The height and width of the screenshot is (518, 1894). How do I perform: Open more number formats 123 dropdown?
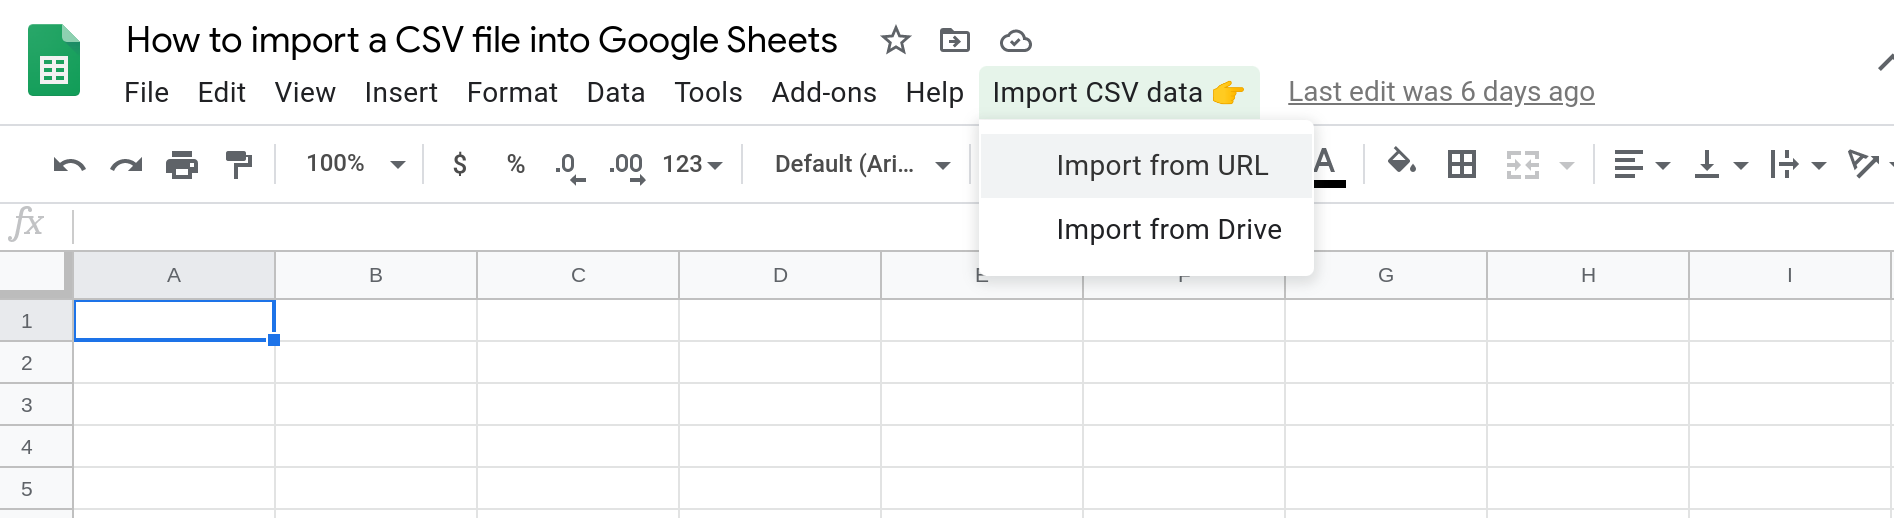tap(692, 164)
